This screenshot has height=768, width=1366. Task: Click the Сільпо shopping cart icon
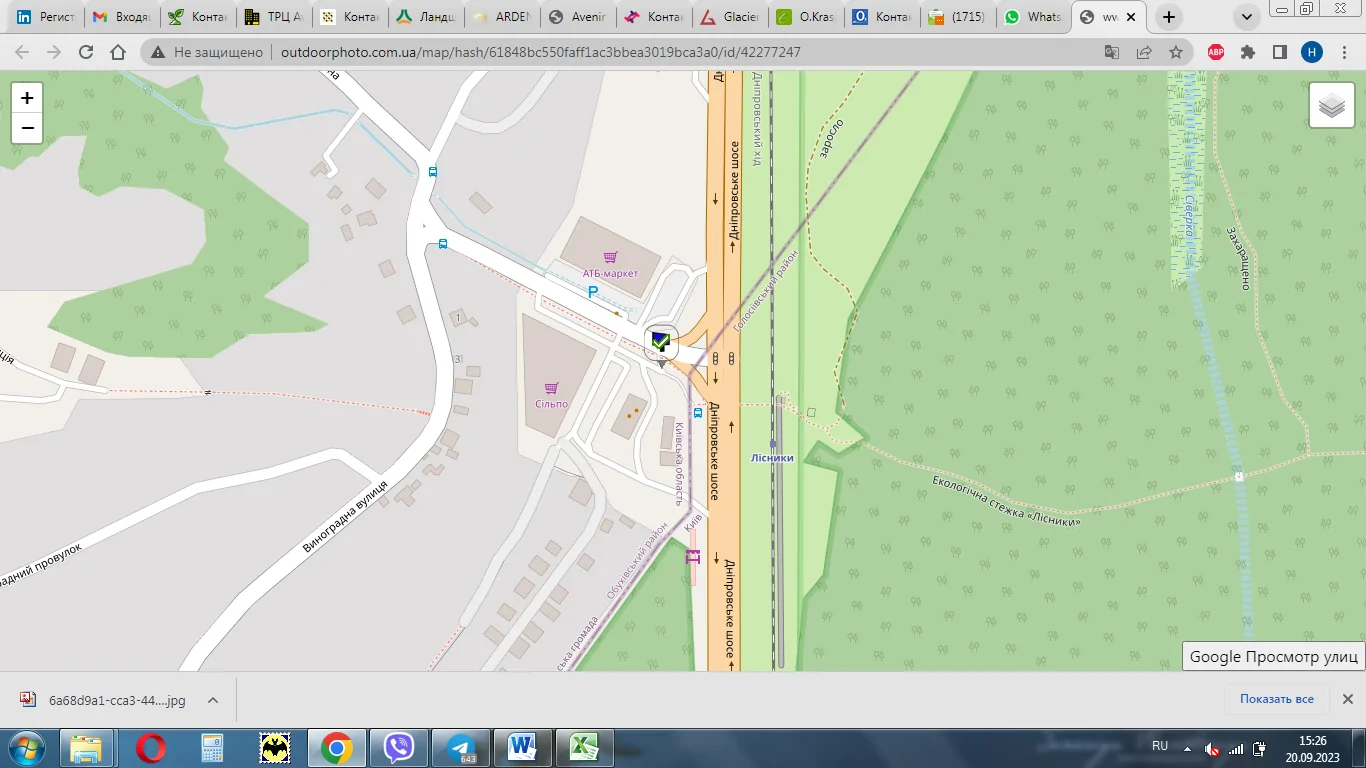click(x=551, y=388)
